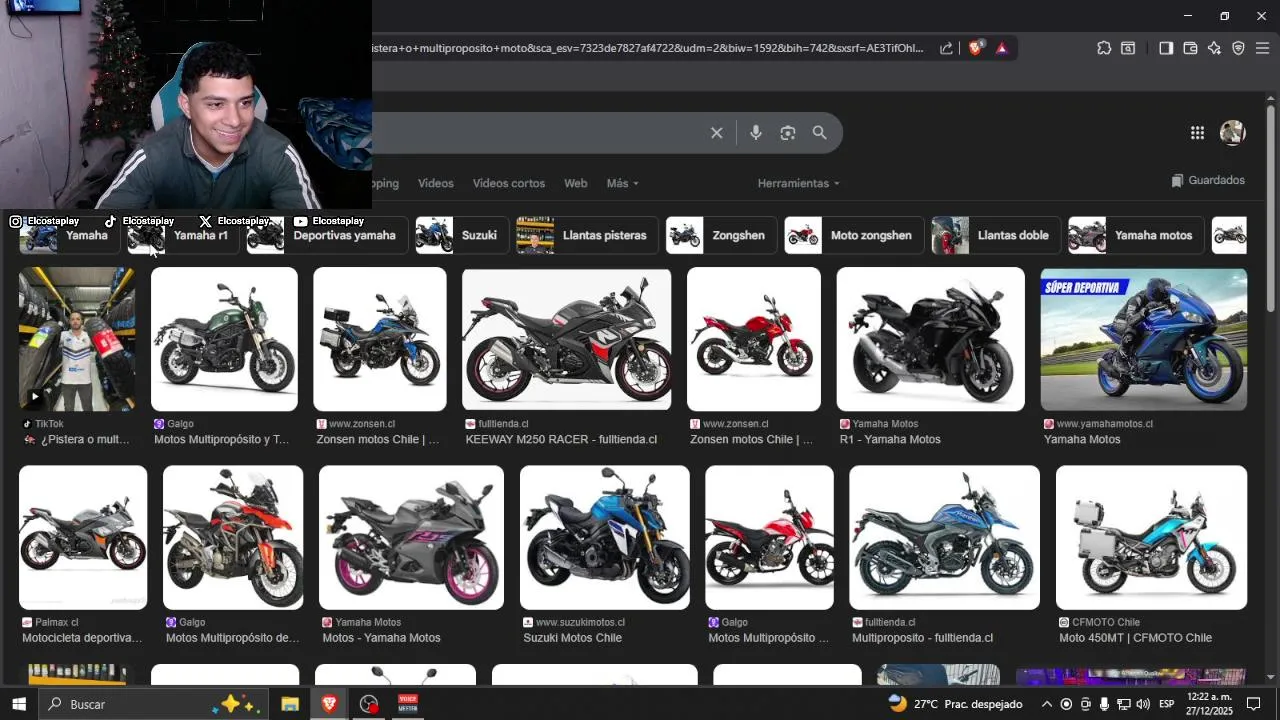This screenshot has height=720, width=1280.
Task: Click KEEWAY M250 RACER - fulltienda.cl link
Action: (561, 439)
